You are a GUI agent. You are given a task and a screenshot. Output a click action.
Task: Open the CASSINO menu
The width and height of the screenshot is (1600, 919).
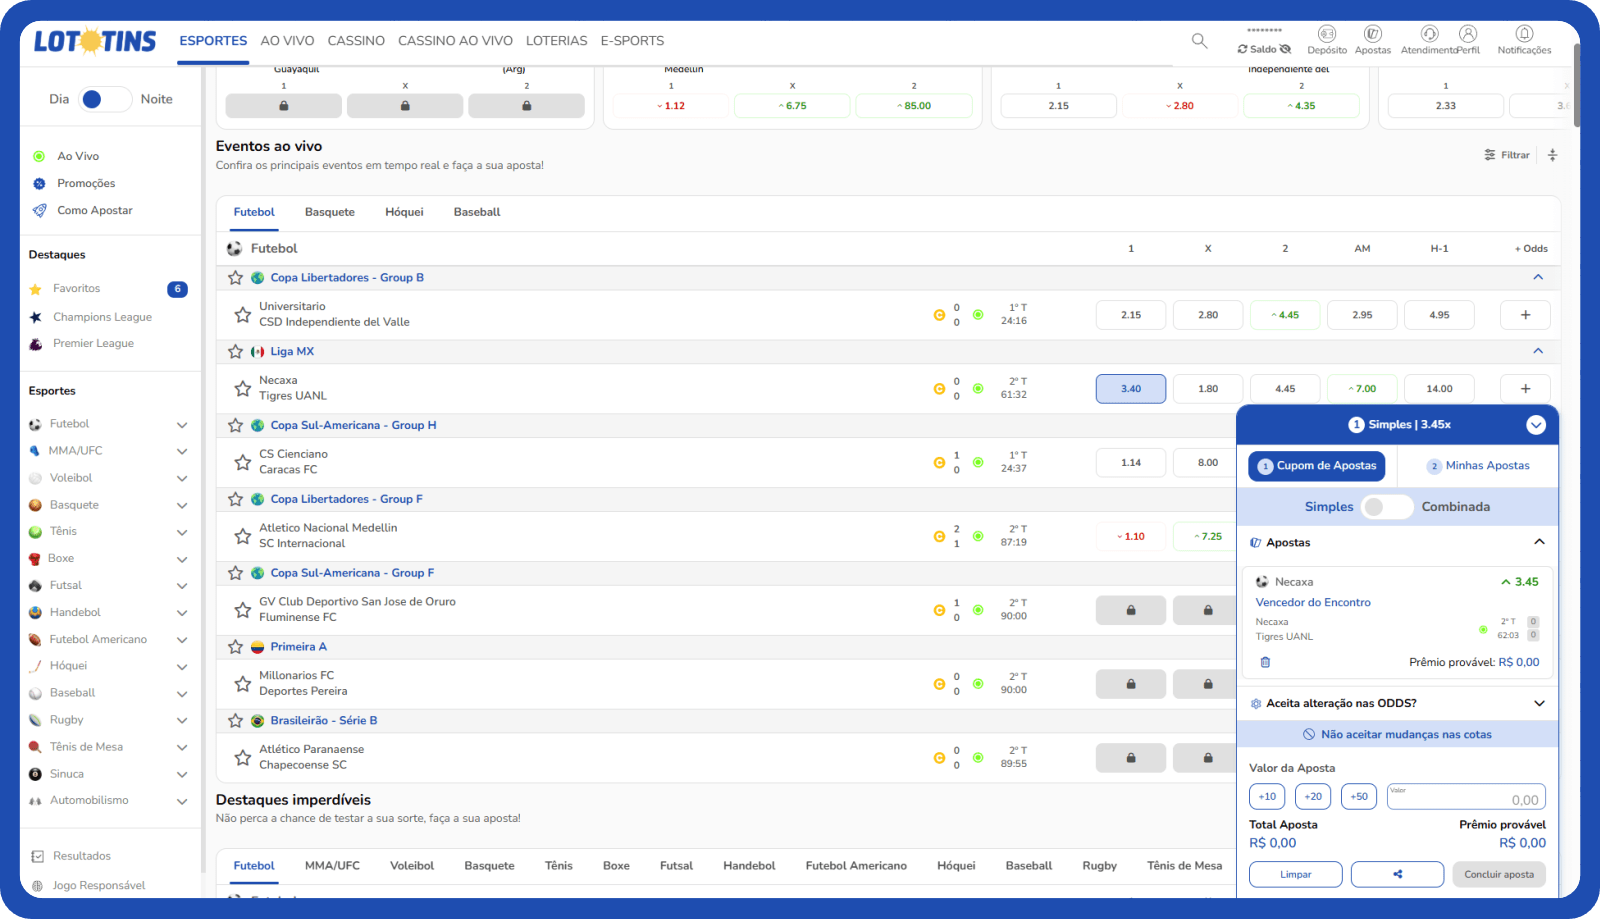click(356, 41)
